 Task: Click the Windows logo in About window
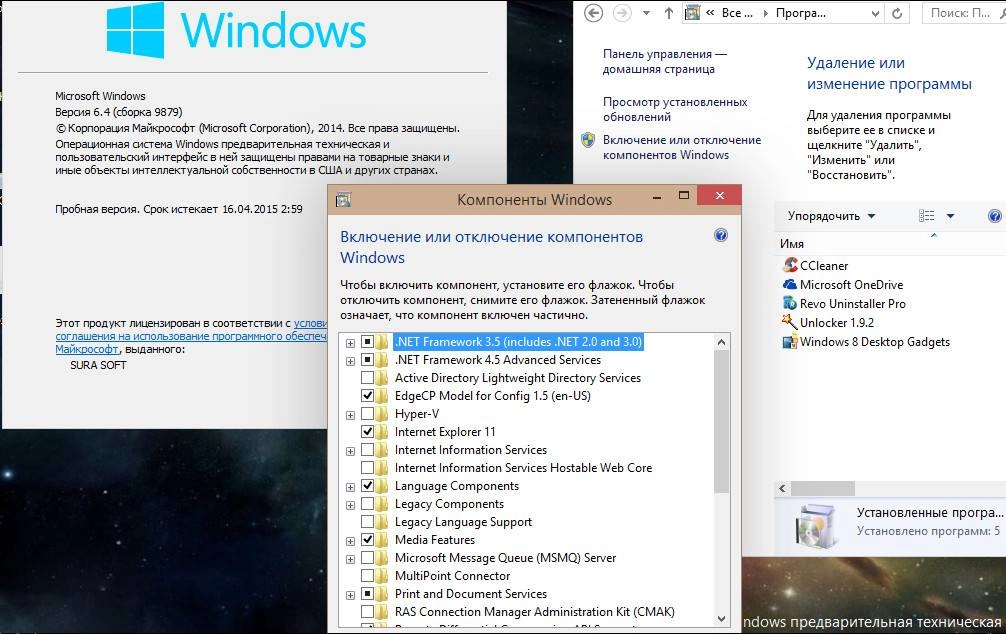tap(135, 30)
